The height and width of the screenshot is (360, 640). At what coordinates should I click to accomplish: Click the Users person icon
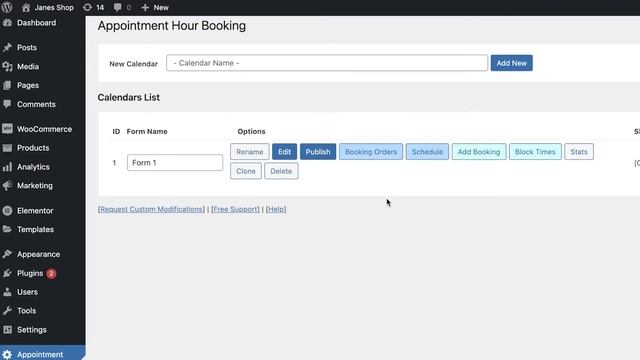[x=7, y=292]
